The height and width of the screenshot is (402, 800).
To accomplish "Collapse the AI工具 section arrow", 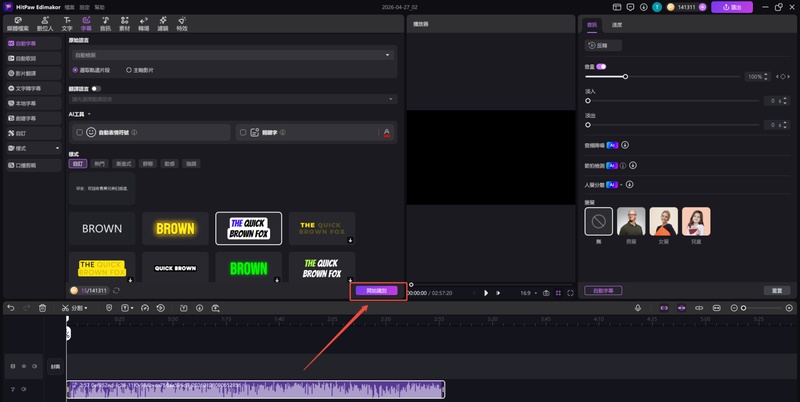I will pyautogui.click(x=89, y=114).
